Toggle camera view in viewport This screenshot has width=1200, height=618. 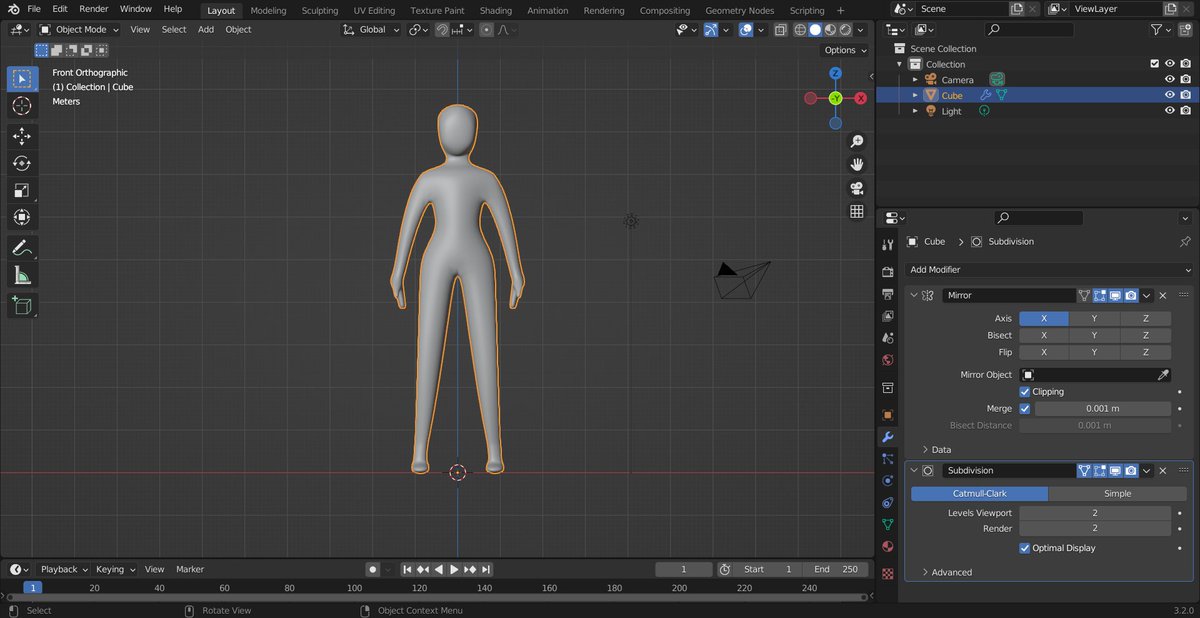point(857,188)
